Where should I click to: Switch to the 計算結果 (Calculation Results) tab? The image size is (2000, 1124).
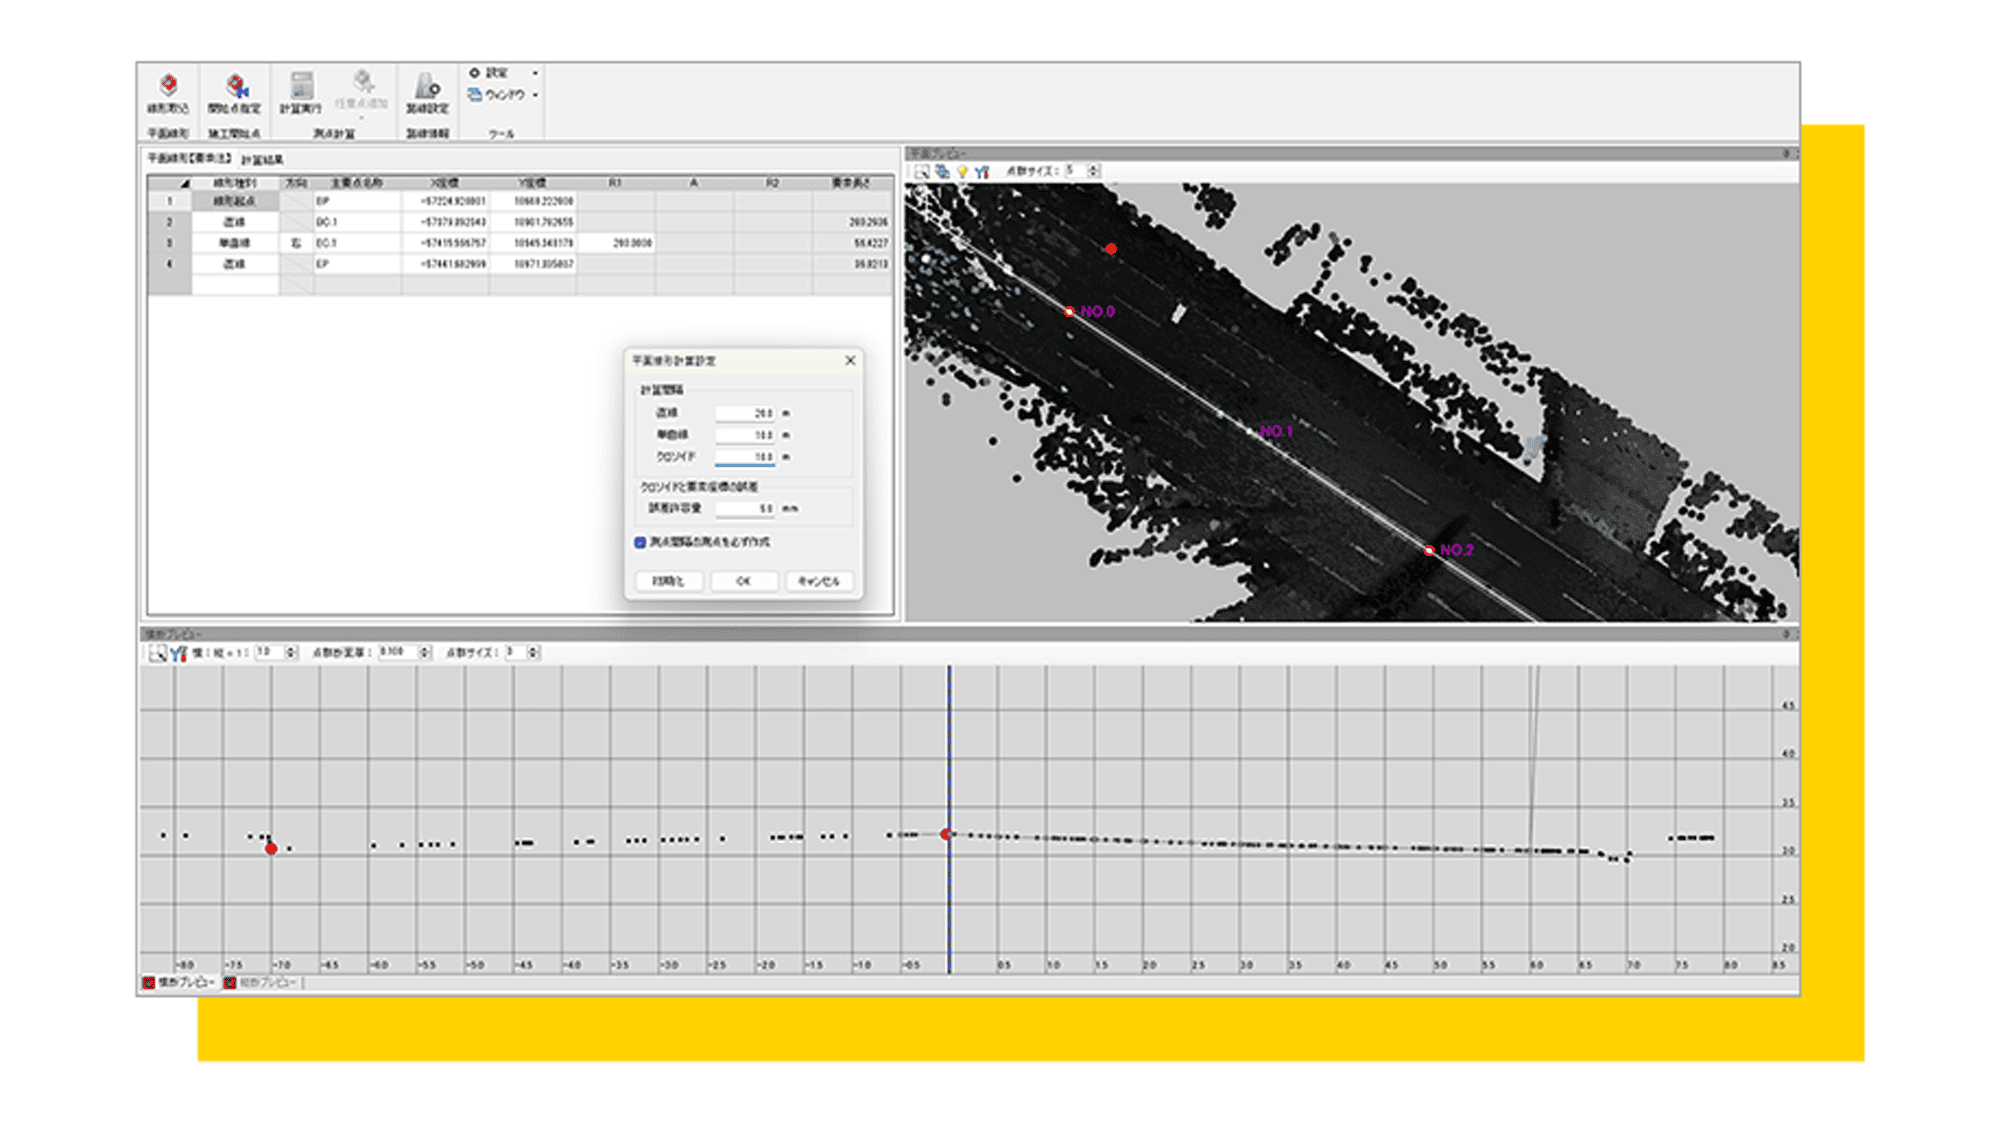pyautogui.click(x=262, y=160)
